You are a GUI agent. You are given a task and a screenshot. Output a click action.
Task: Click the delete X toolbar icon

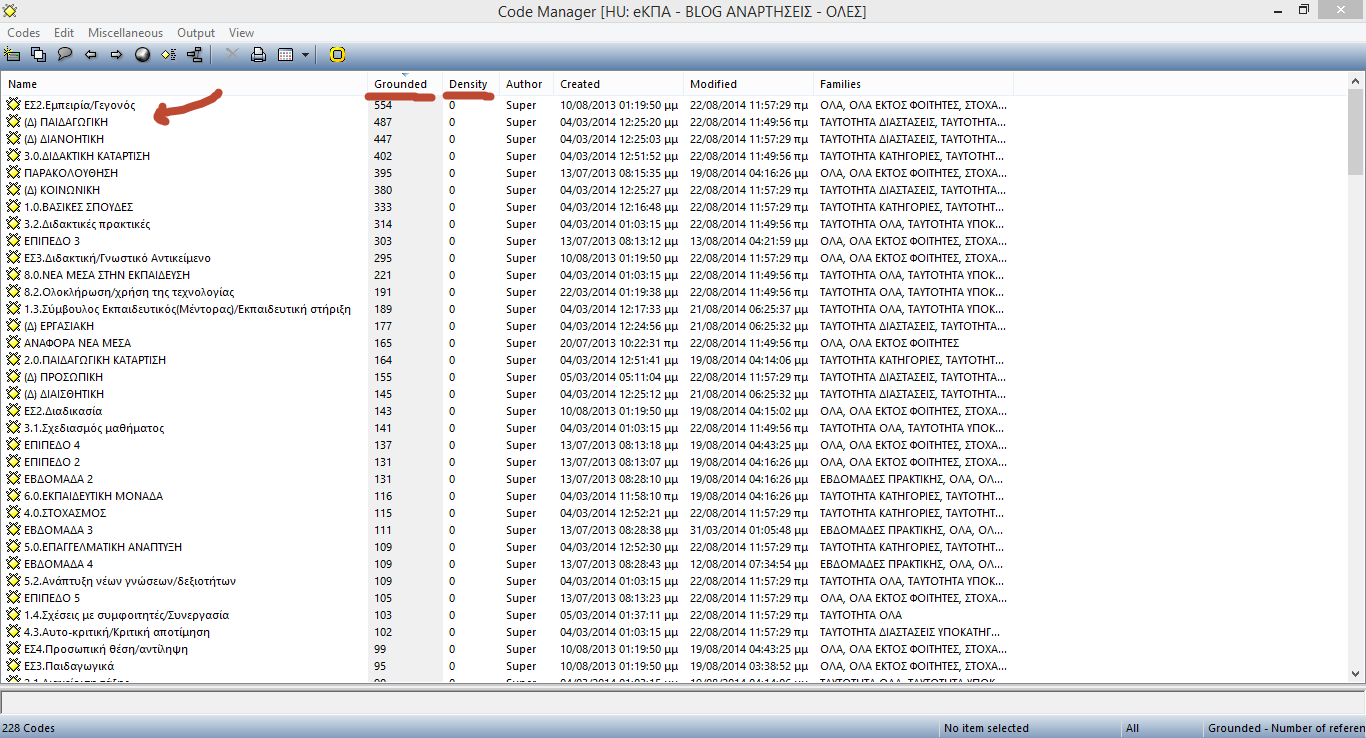click(232, 55)
